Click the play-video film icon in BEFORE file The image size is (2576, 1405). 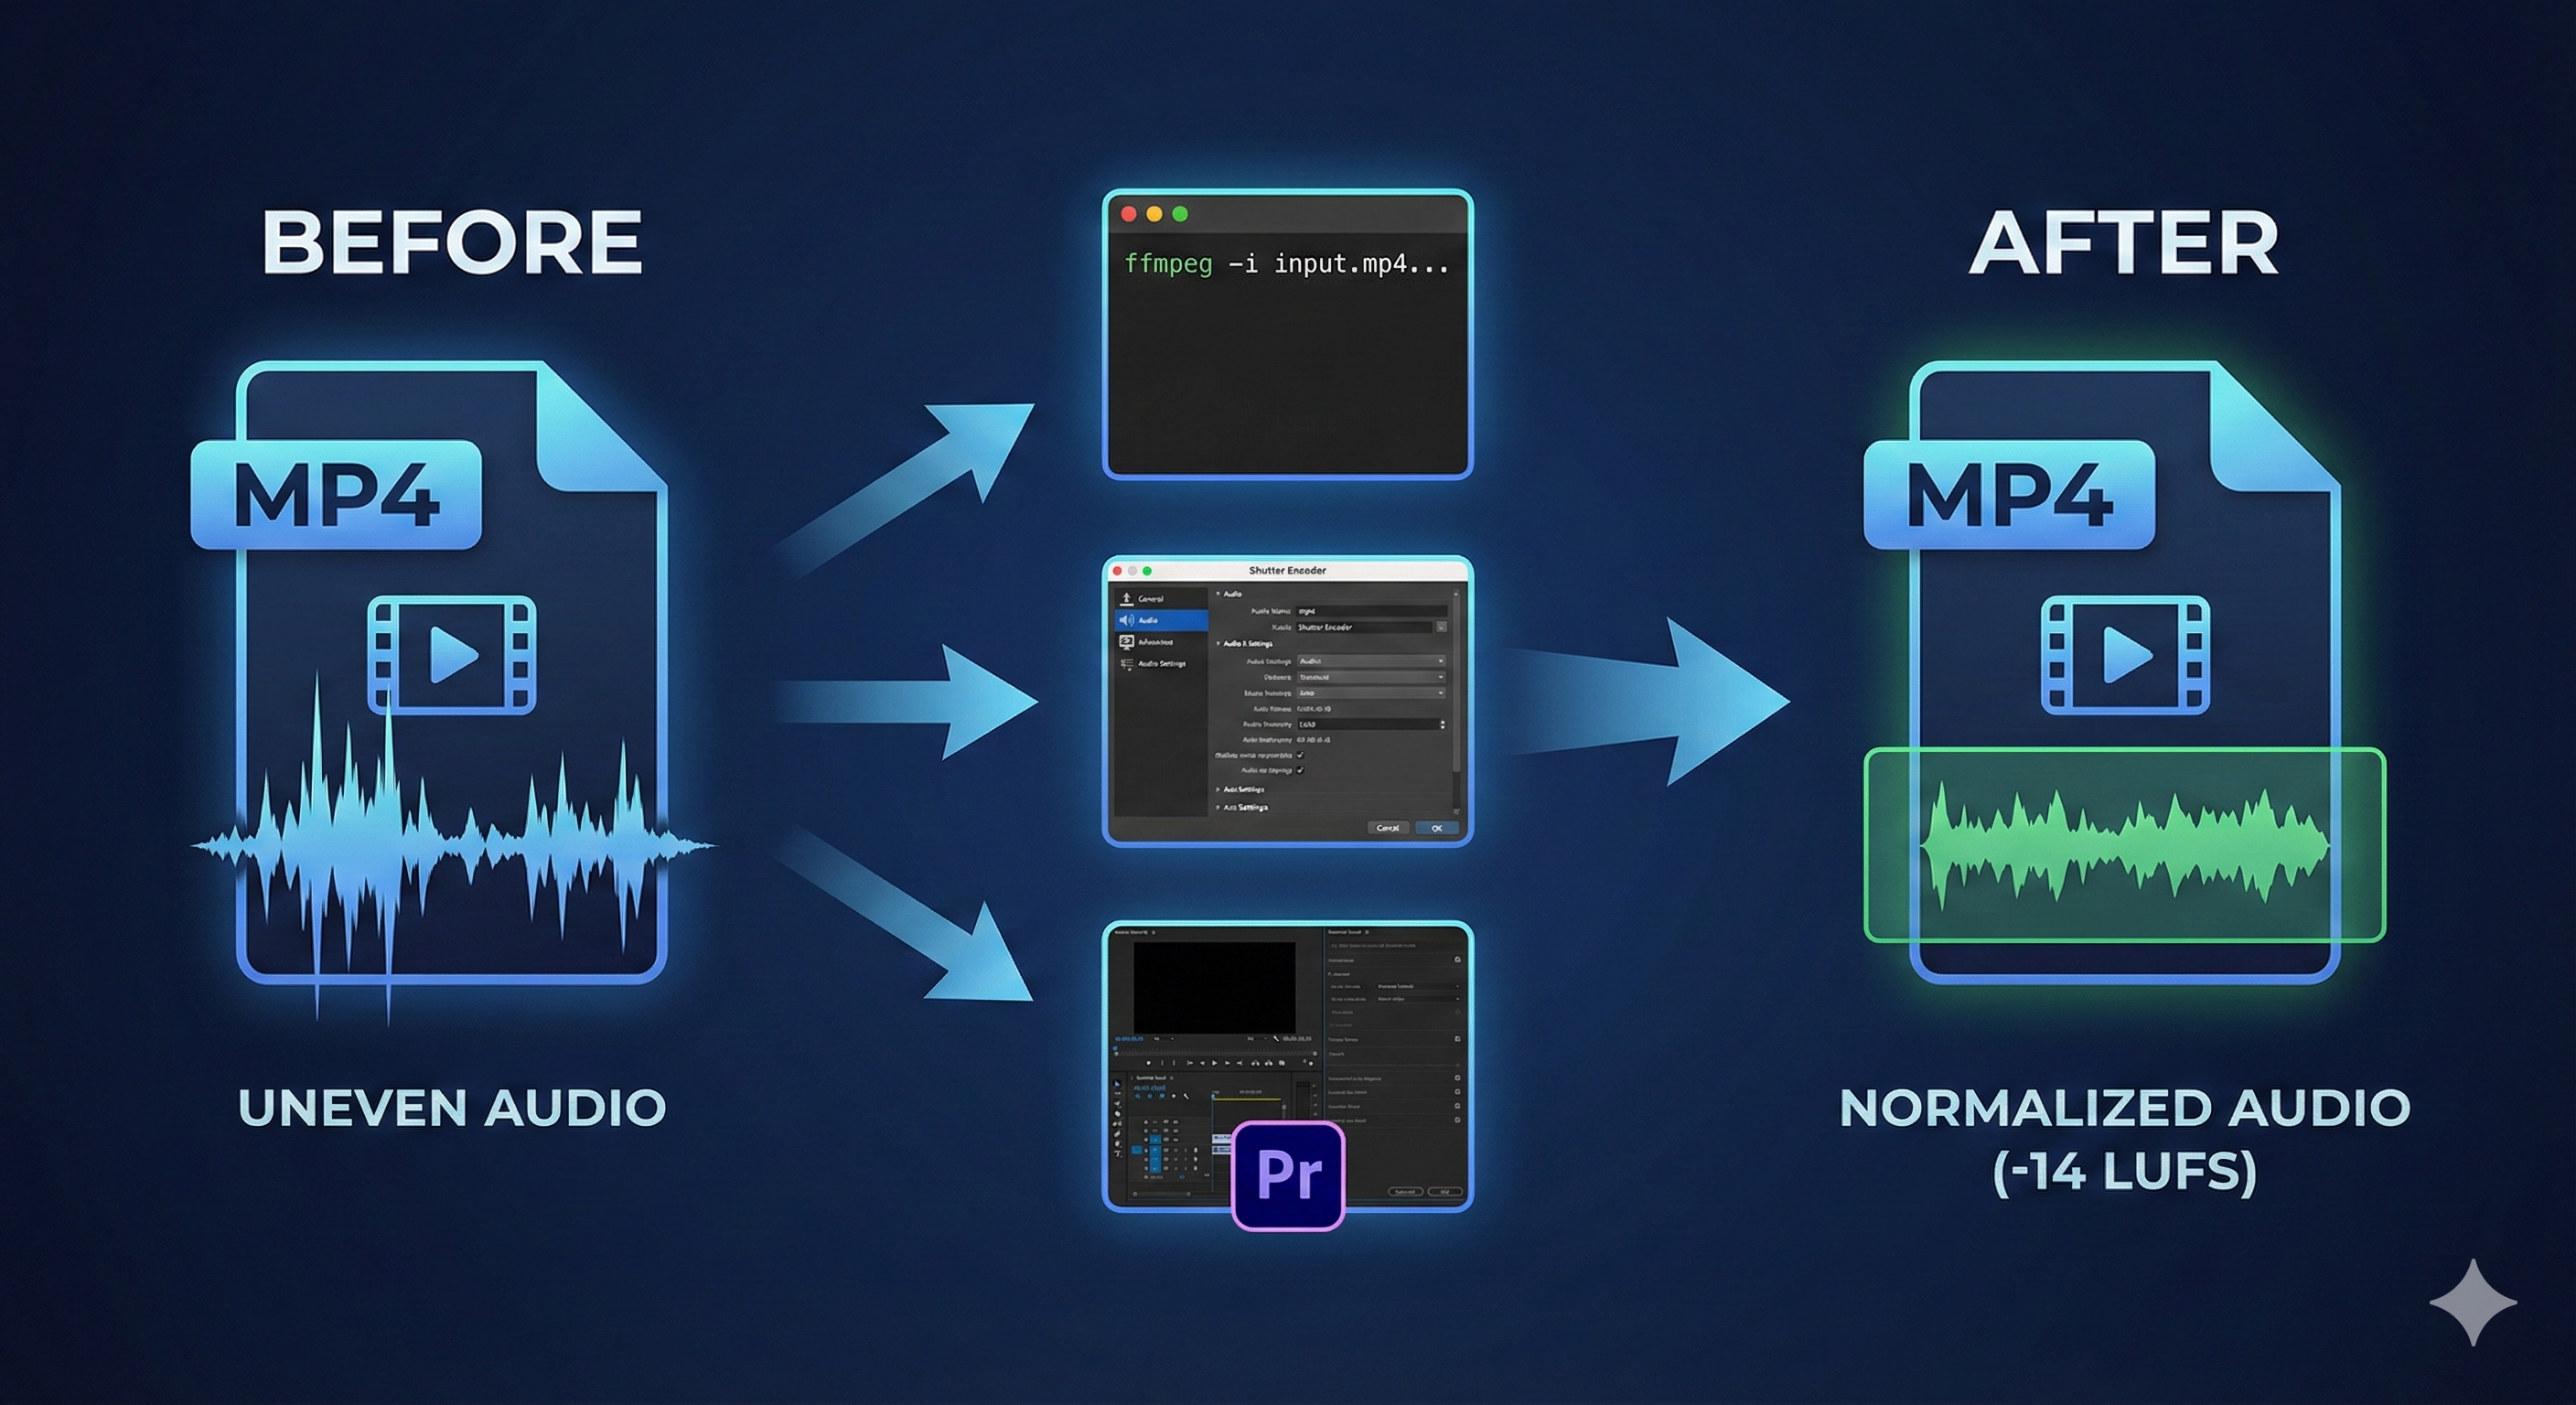pyautogui.click(x=452, y=655)
